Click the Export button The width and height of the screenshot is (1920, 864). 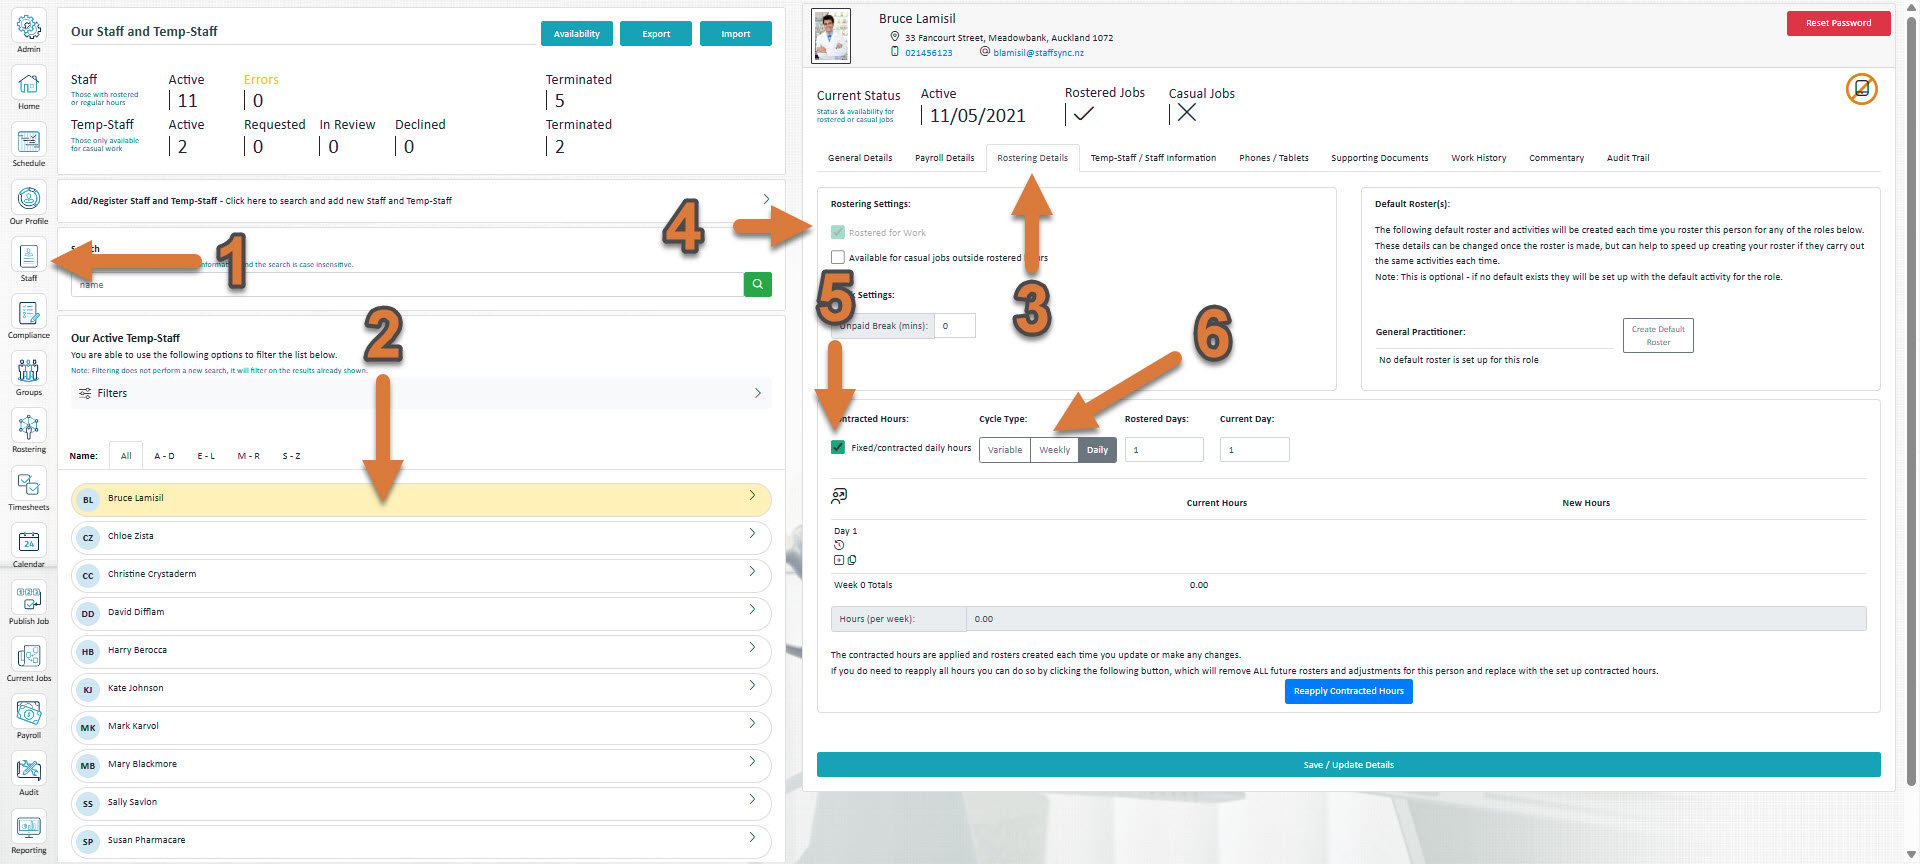656,33
